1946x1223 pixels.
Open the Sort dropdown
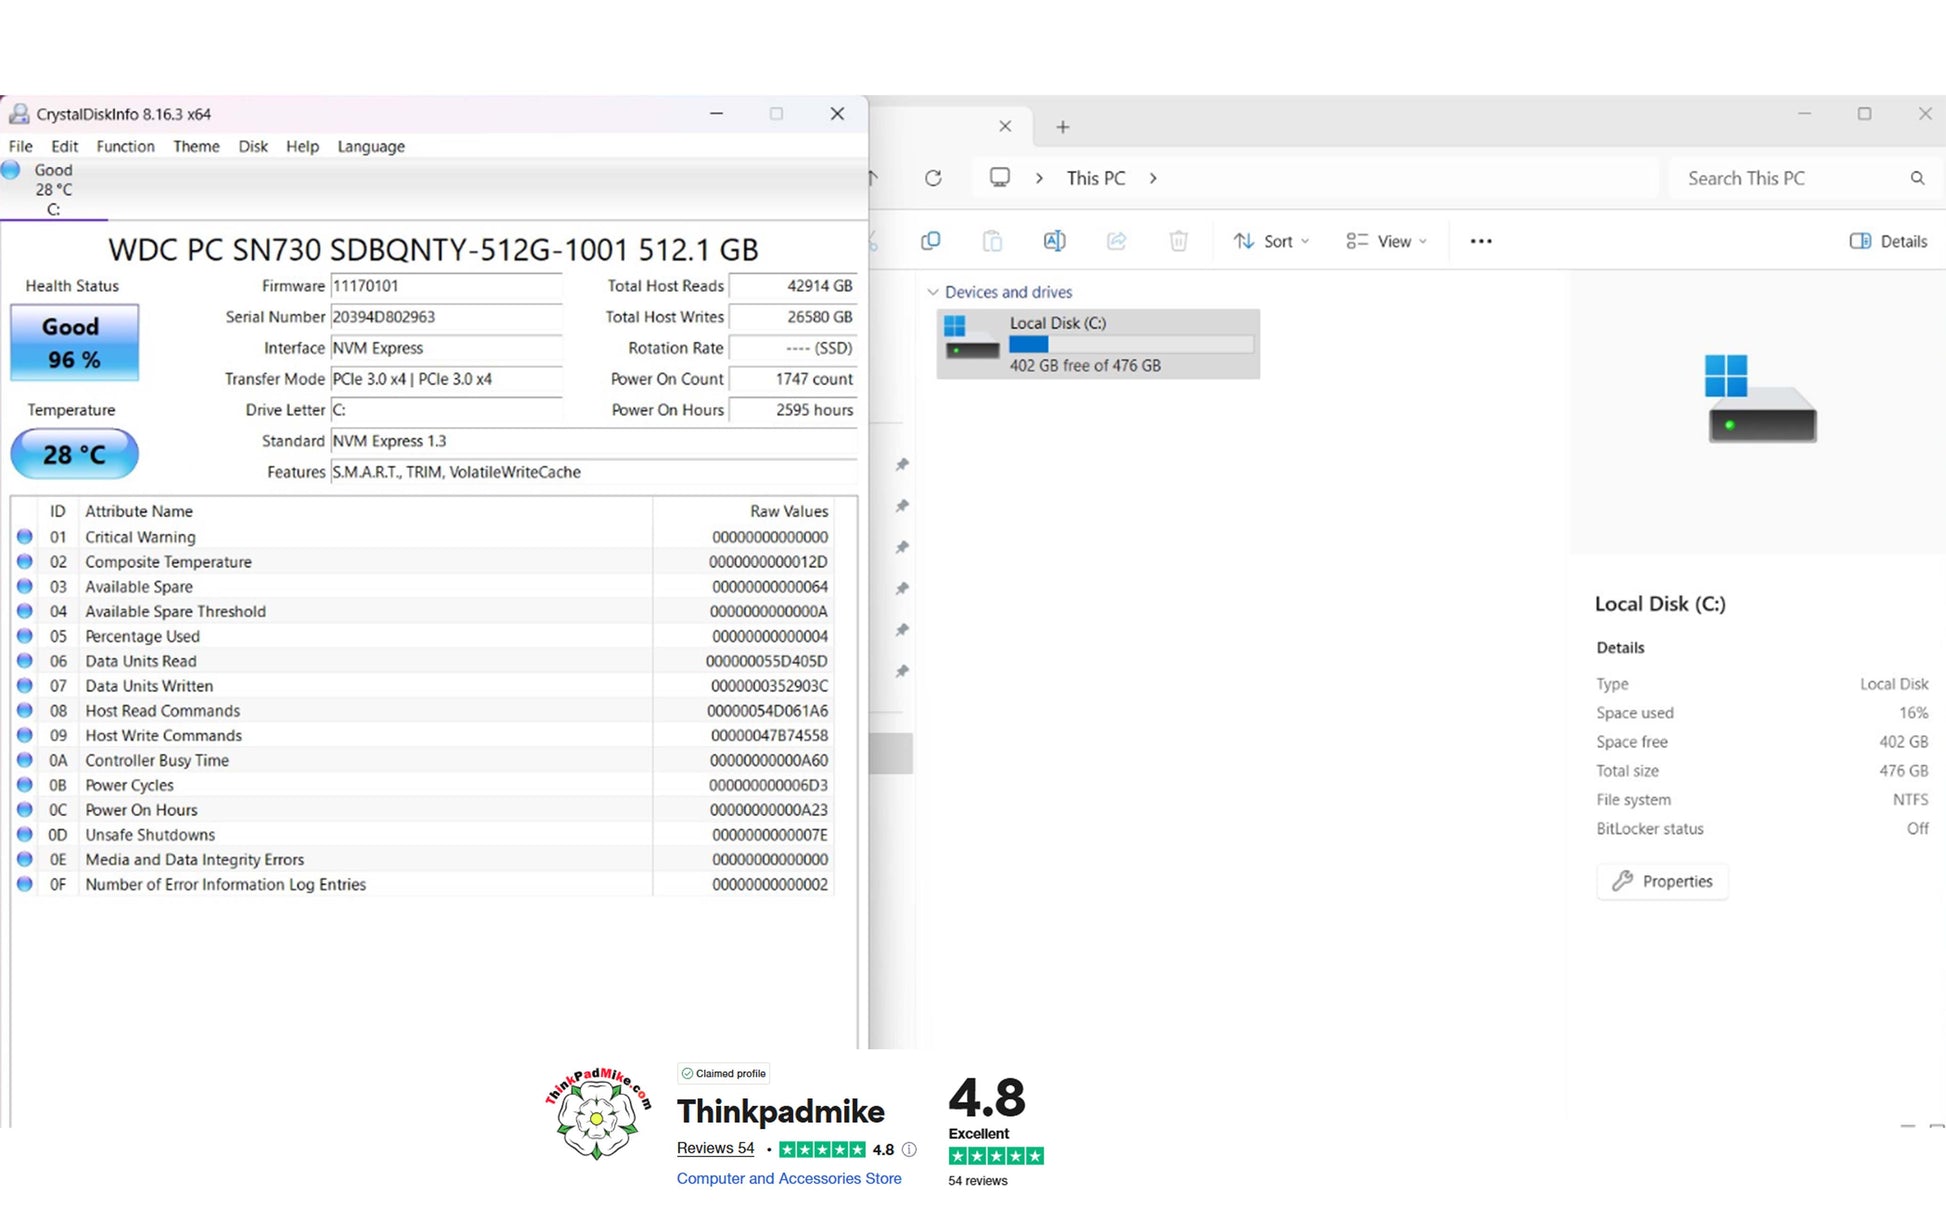click(1271, 241)
